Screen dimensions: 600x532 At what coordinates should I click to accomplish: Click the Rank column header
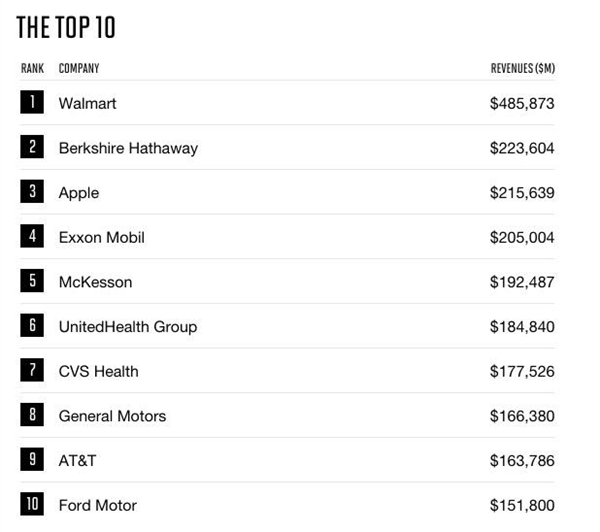pyautogui.click(x=32, y=69)
